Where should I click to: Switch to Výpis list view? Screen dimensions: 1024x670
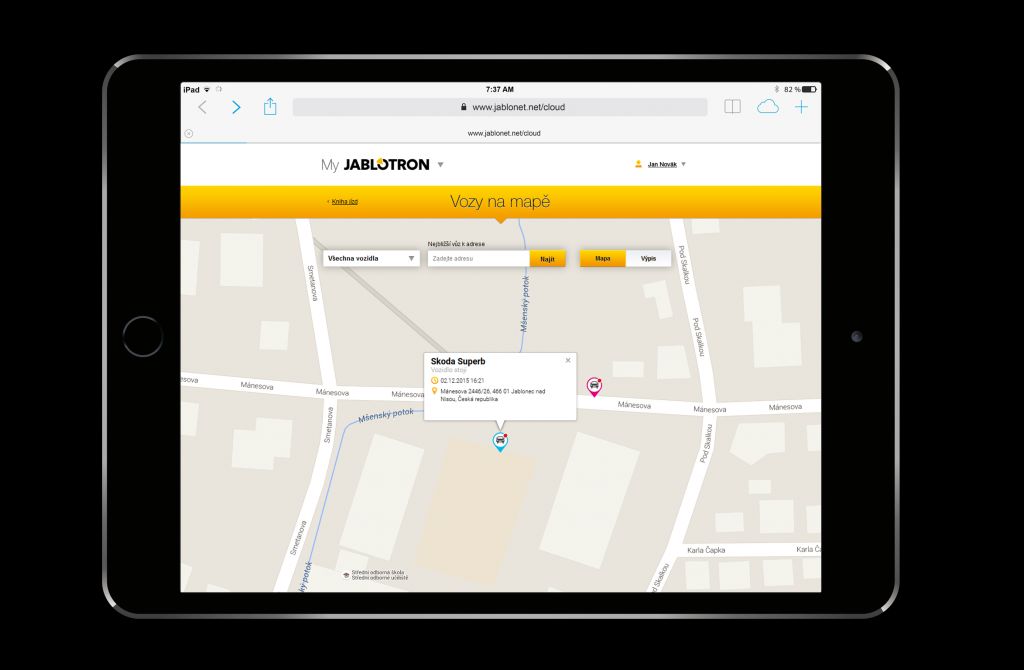coord(648,258)
